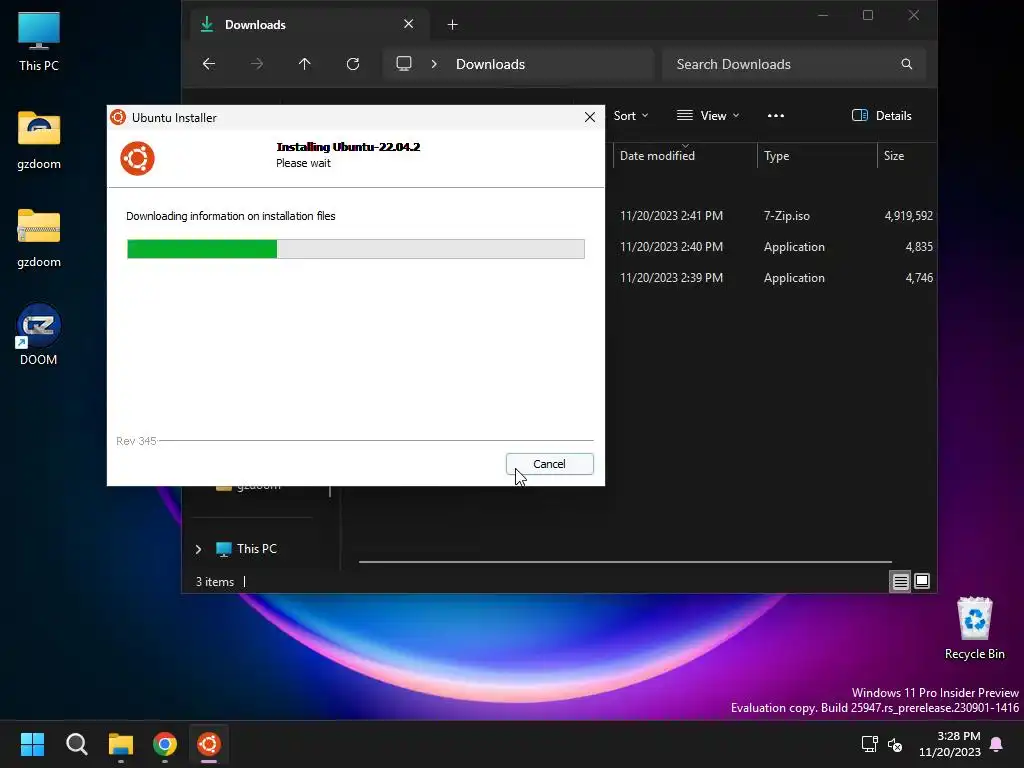This screenshot has height=768, width=1024.
Task: Open File Explorer from the taskbar
Action: 121,744
